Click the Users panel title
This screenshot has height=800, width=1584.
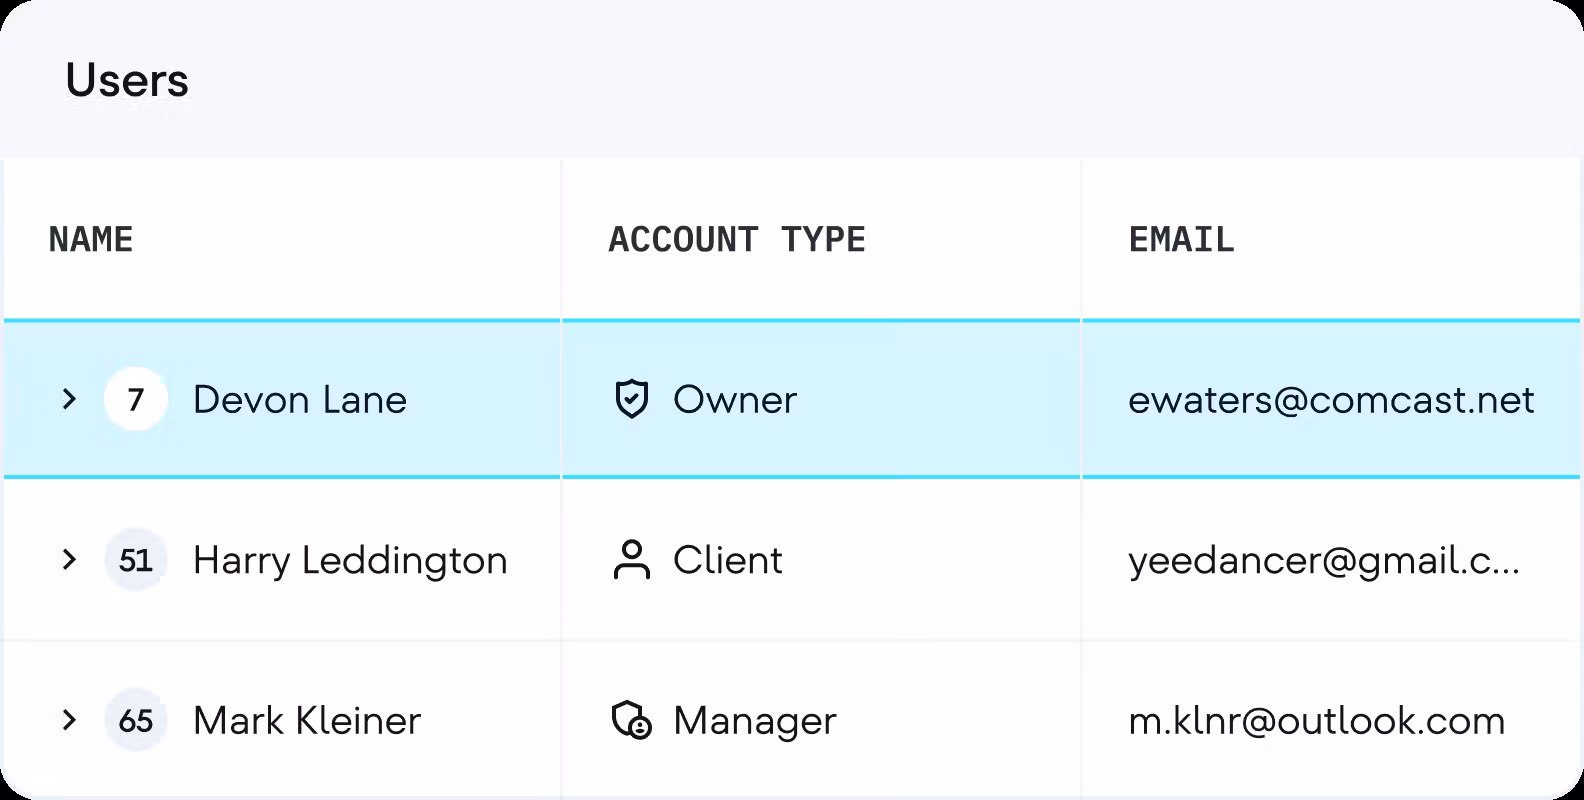(127, 80)
